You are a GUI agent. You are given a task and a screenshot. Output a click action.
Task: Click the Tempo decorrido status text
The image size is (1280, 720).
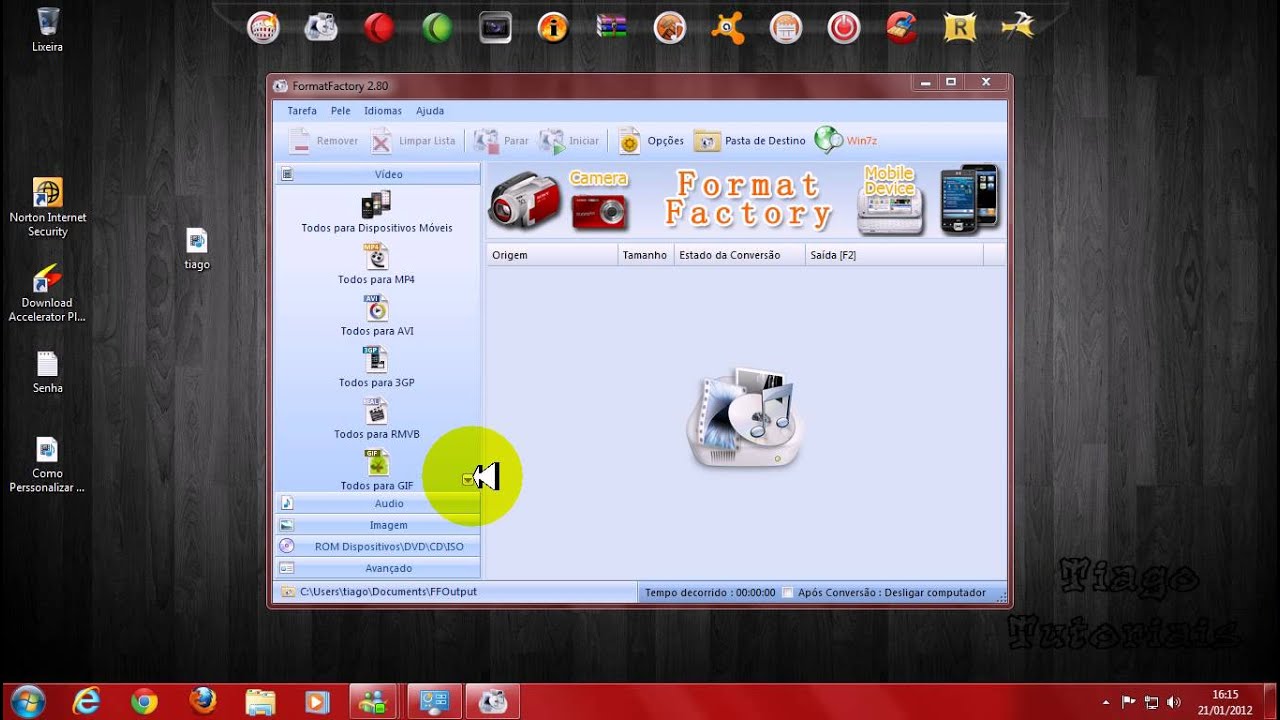coord(710,593)
